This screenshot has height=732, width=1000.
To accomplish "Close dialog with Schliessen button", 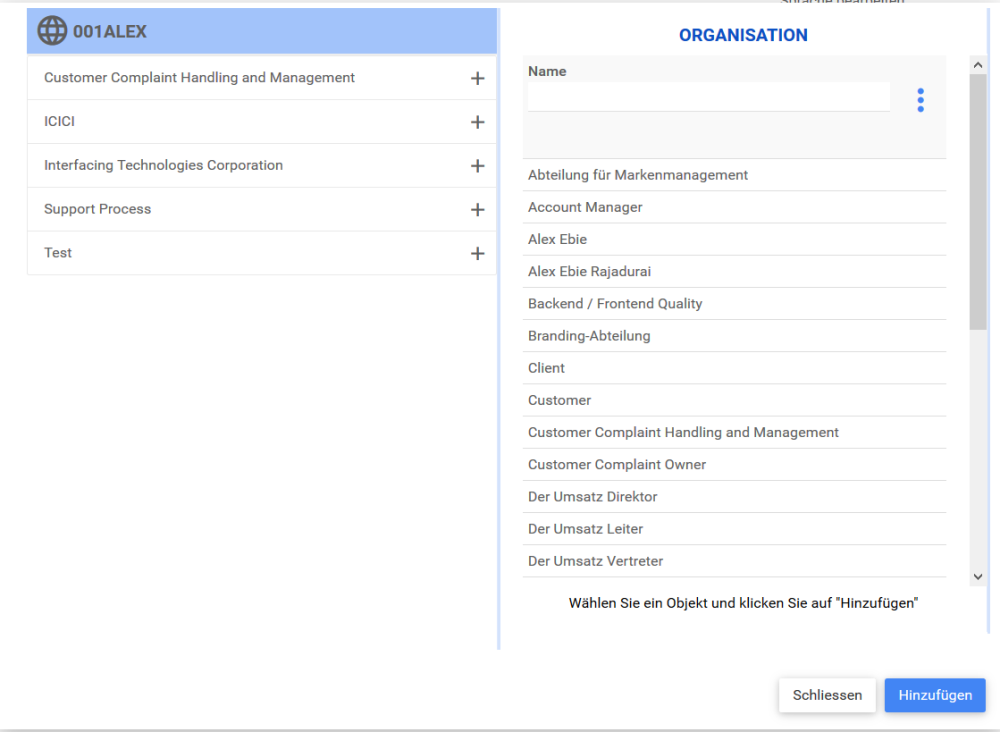I will pyautogui.click(x=827, y=695).
